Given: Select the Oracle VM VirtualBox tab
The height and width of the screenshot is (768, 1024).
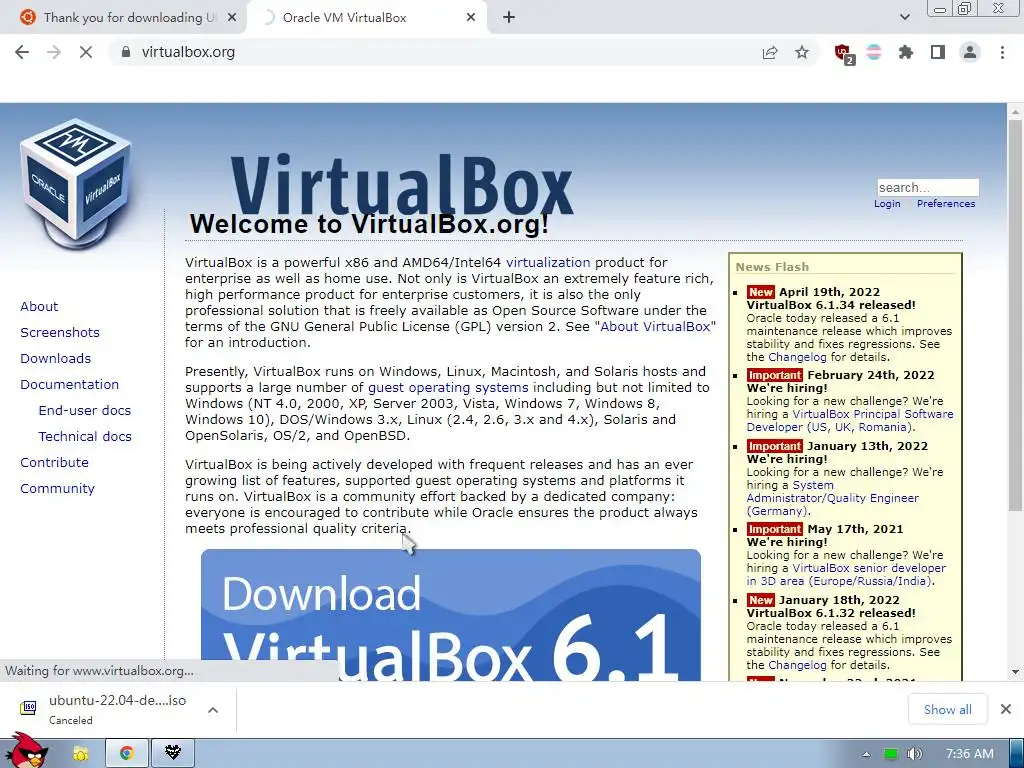Looking at the screenshot, I should 368,18.
